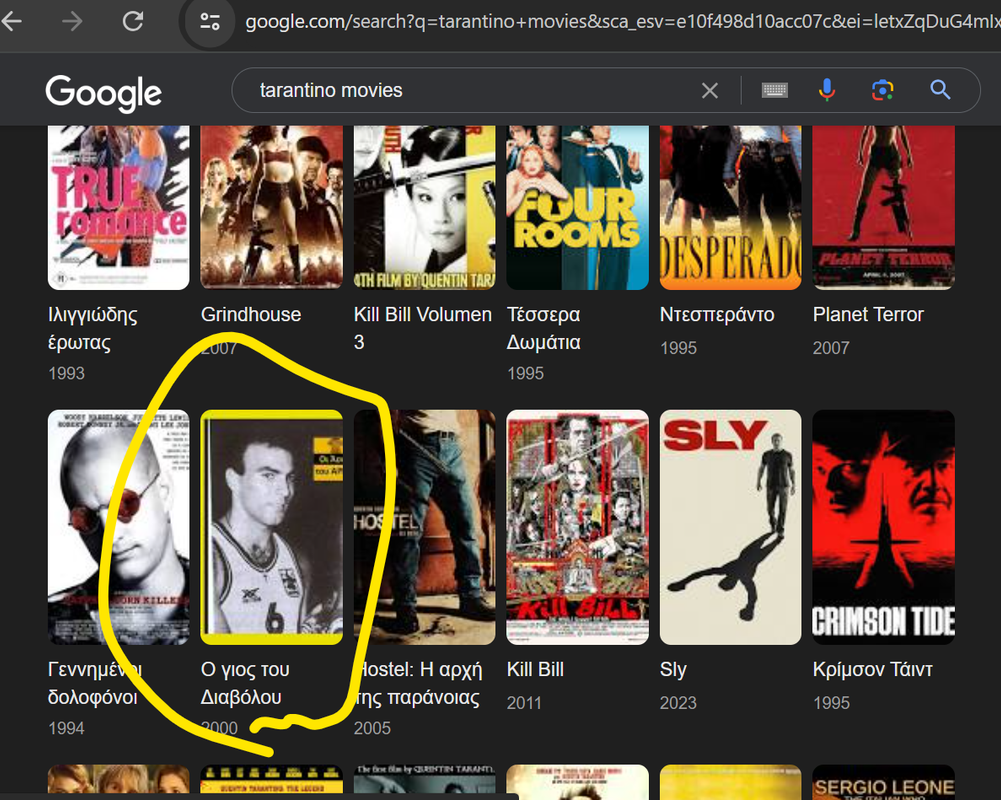
Task: Open the basketball player poster thumbnail
Action: click(271, 527)
